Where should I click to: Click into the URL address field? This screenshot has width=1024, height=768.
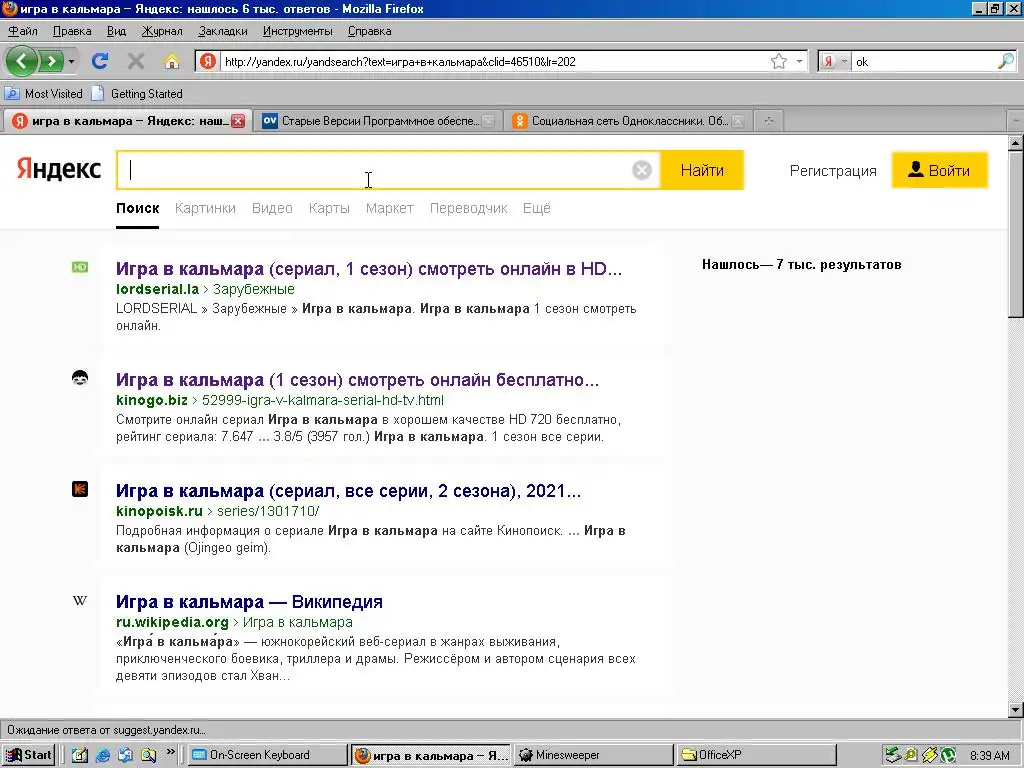[493, 61]
